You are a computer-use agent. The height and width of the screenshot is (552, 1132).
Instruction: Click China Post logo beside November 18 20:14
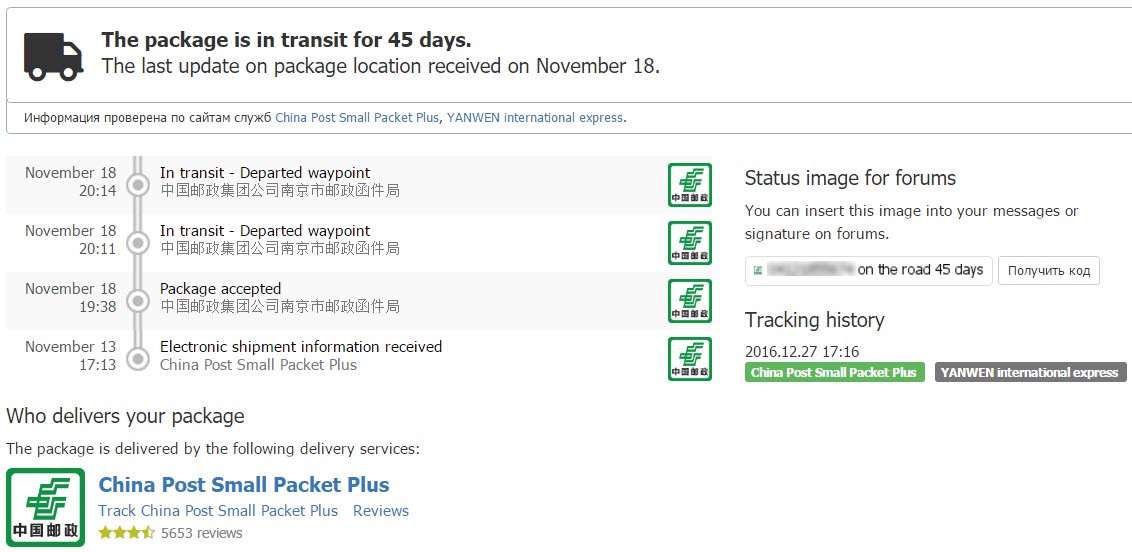tap(689, 185)
